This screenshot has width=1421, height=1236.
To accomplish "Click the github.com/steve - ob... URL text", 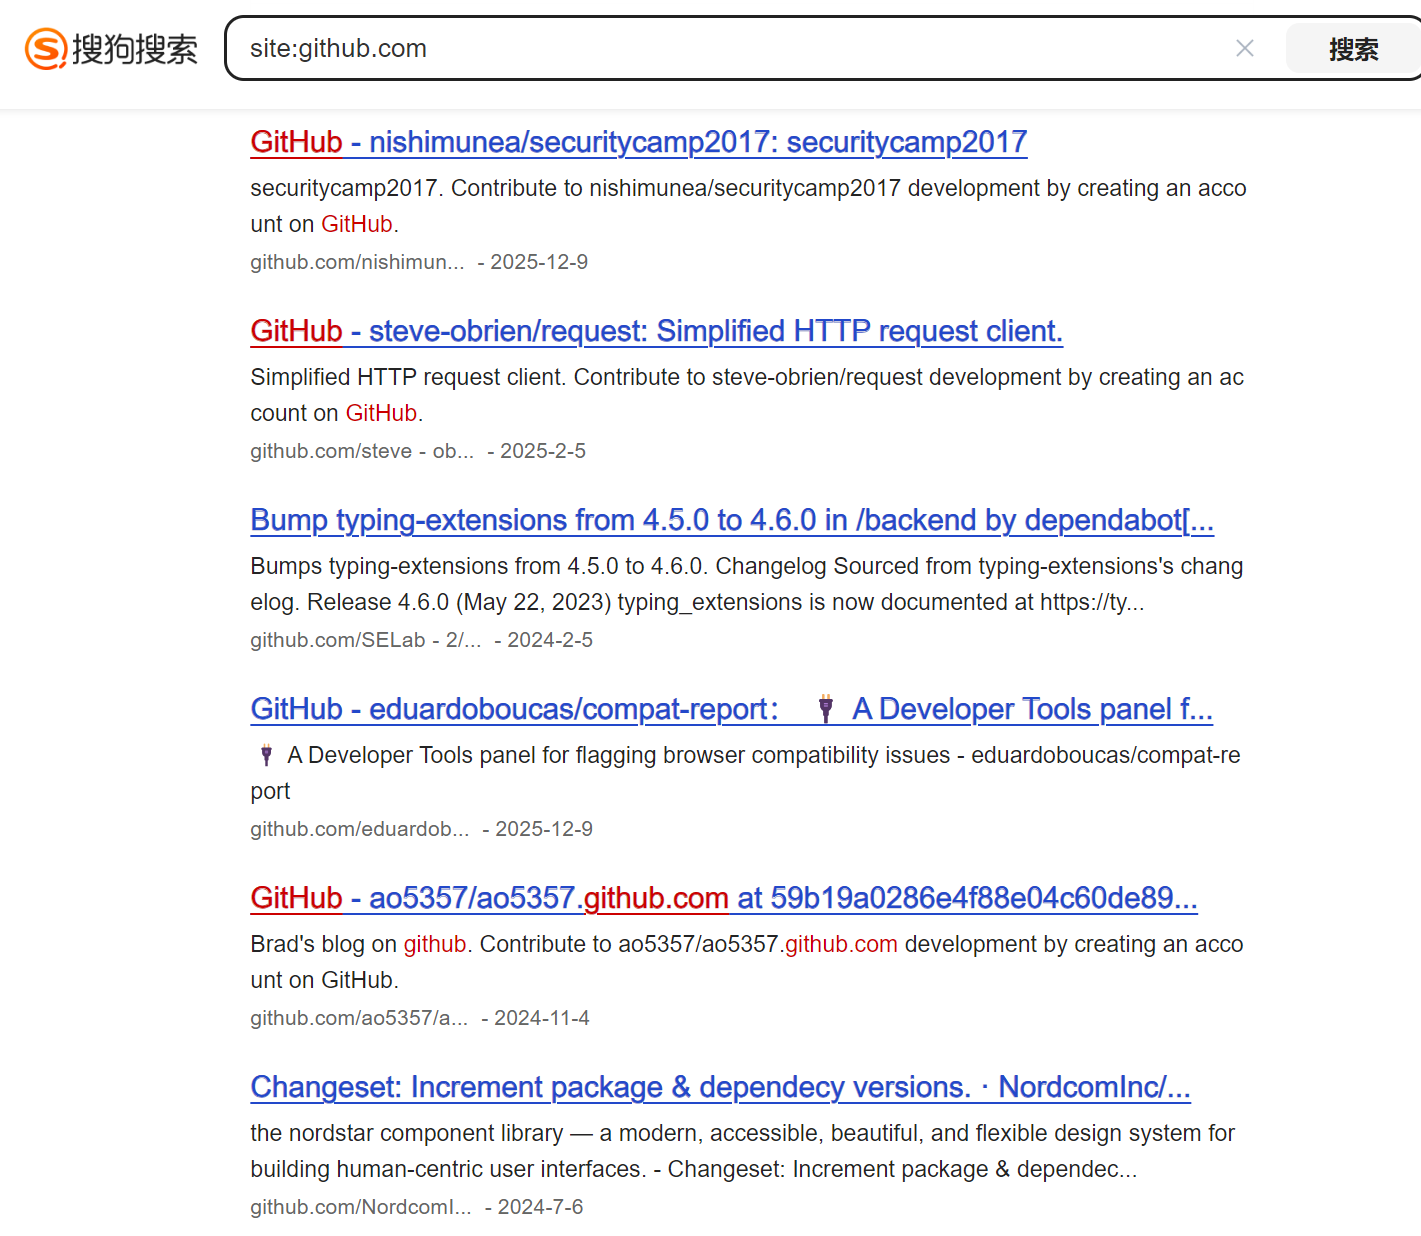I will pyautogui.click(x=362, y=451).
